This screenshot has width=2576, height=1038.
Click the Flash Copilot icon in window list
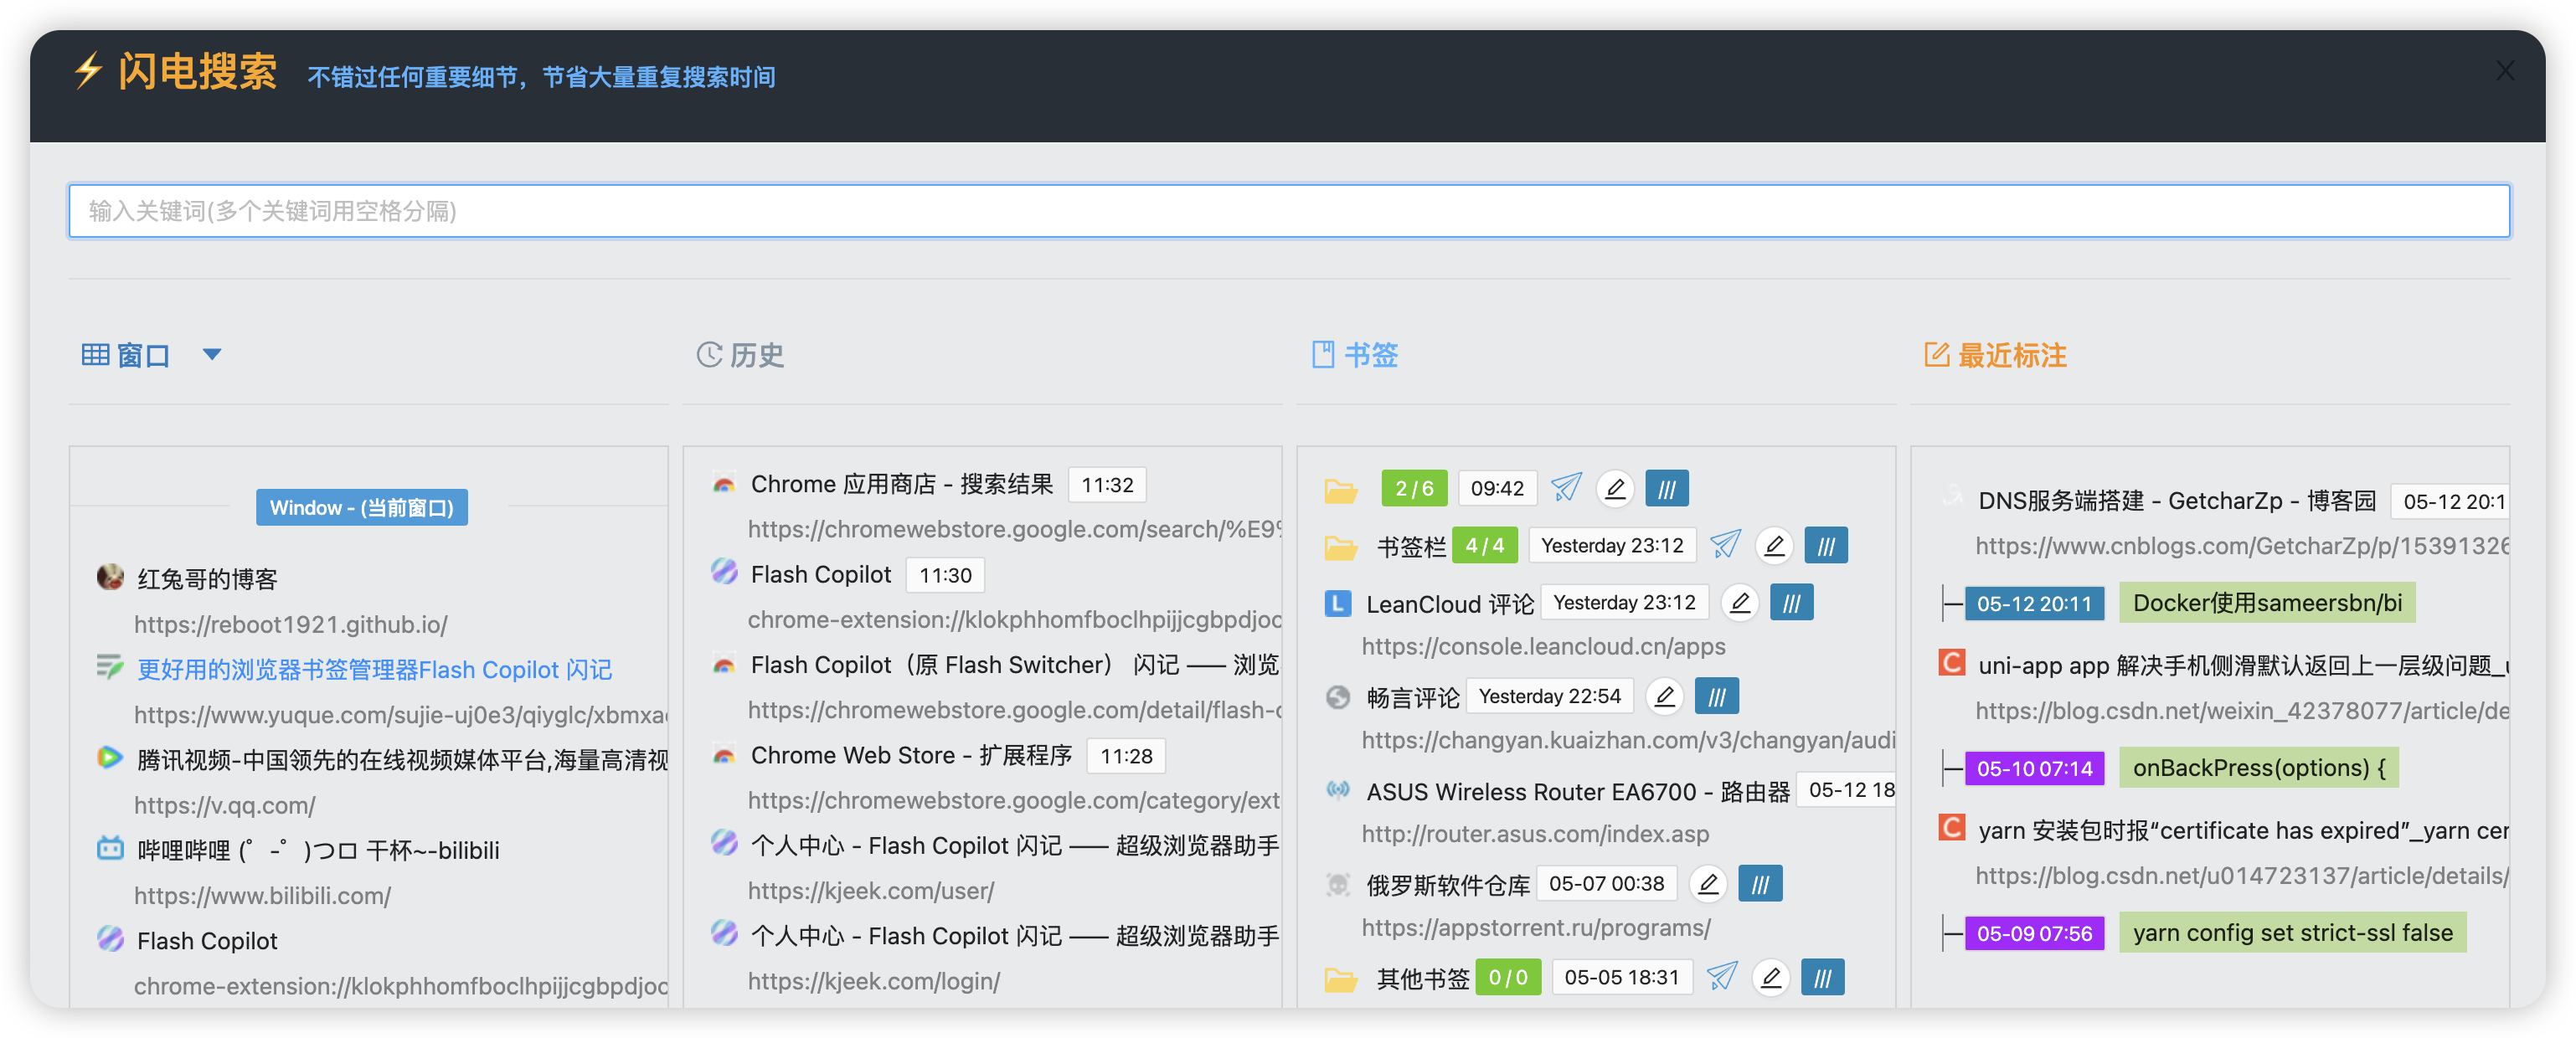pos(110,939)
